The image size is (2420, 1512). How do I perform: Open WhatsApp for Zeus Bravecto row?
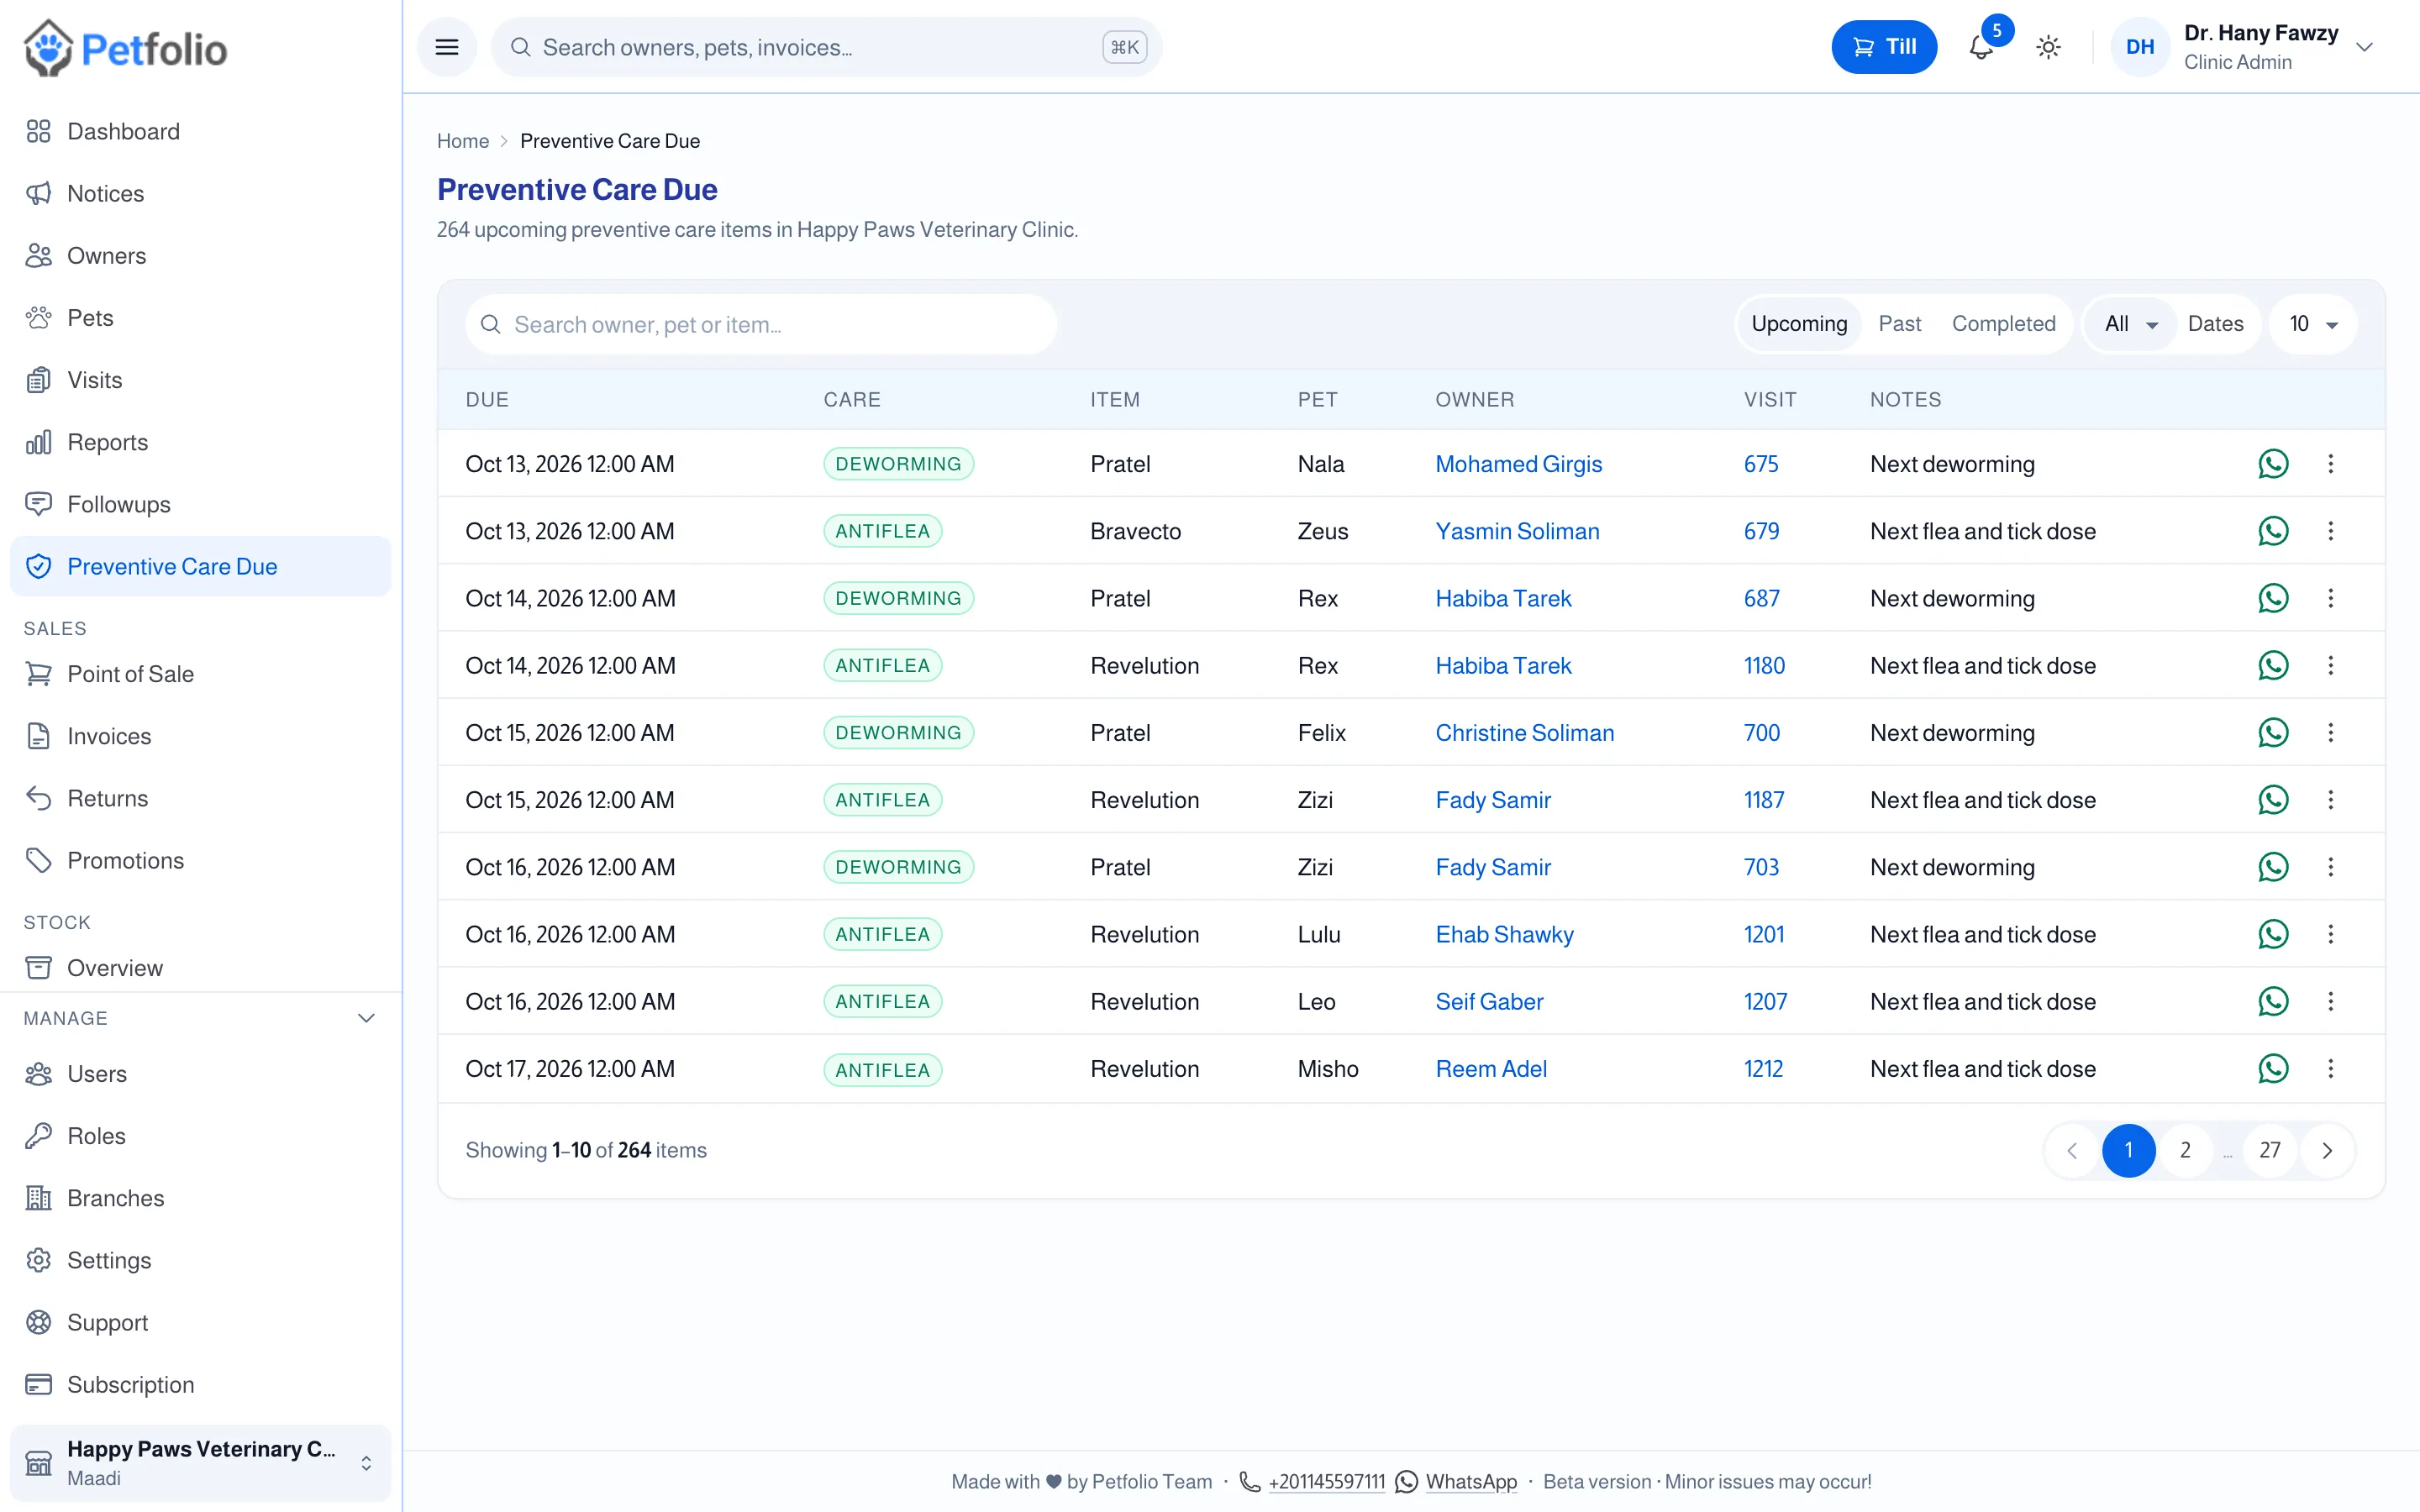click(2272, 531)
